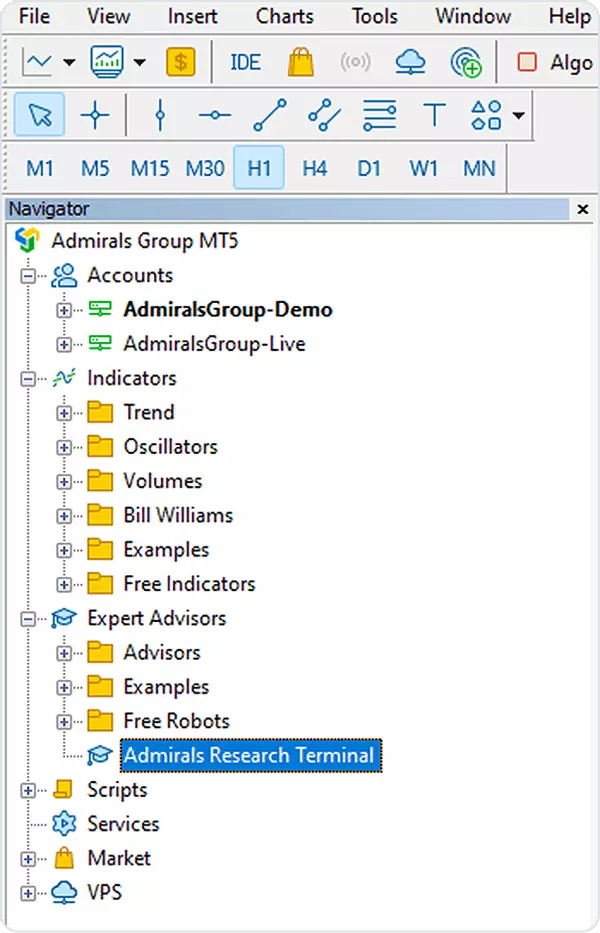Screen dimensions: 600x933
Task: Click the yellow dollar trading icon
Action: (181, 62)
